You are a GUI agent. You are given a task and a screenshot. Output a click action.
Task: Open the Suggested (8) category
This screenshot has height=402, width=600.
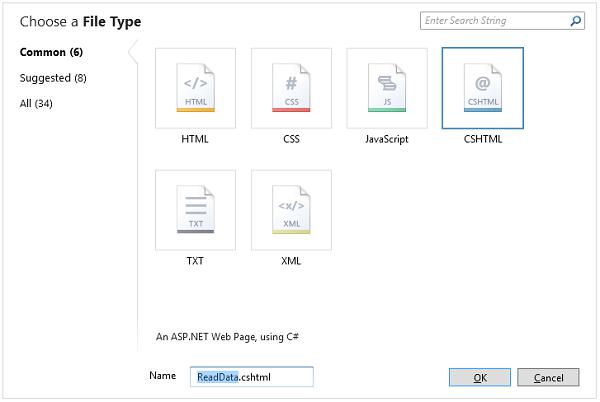(53, 77)
